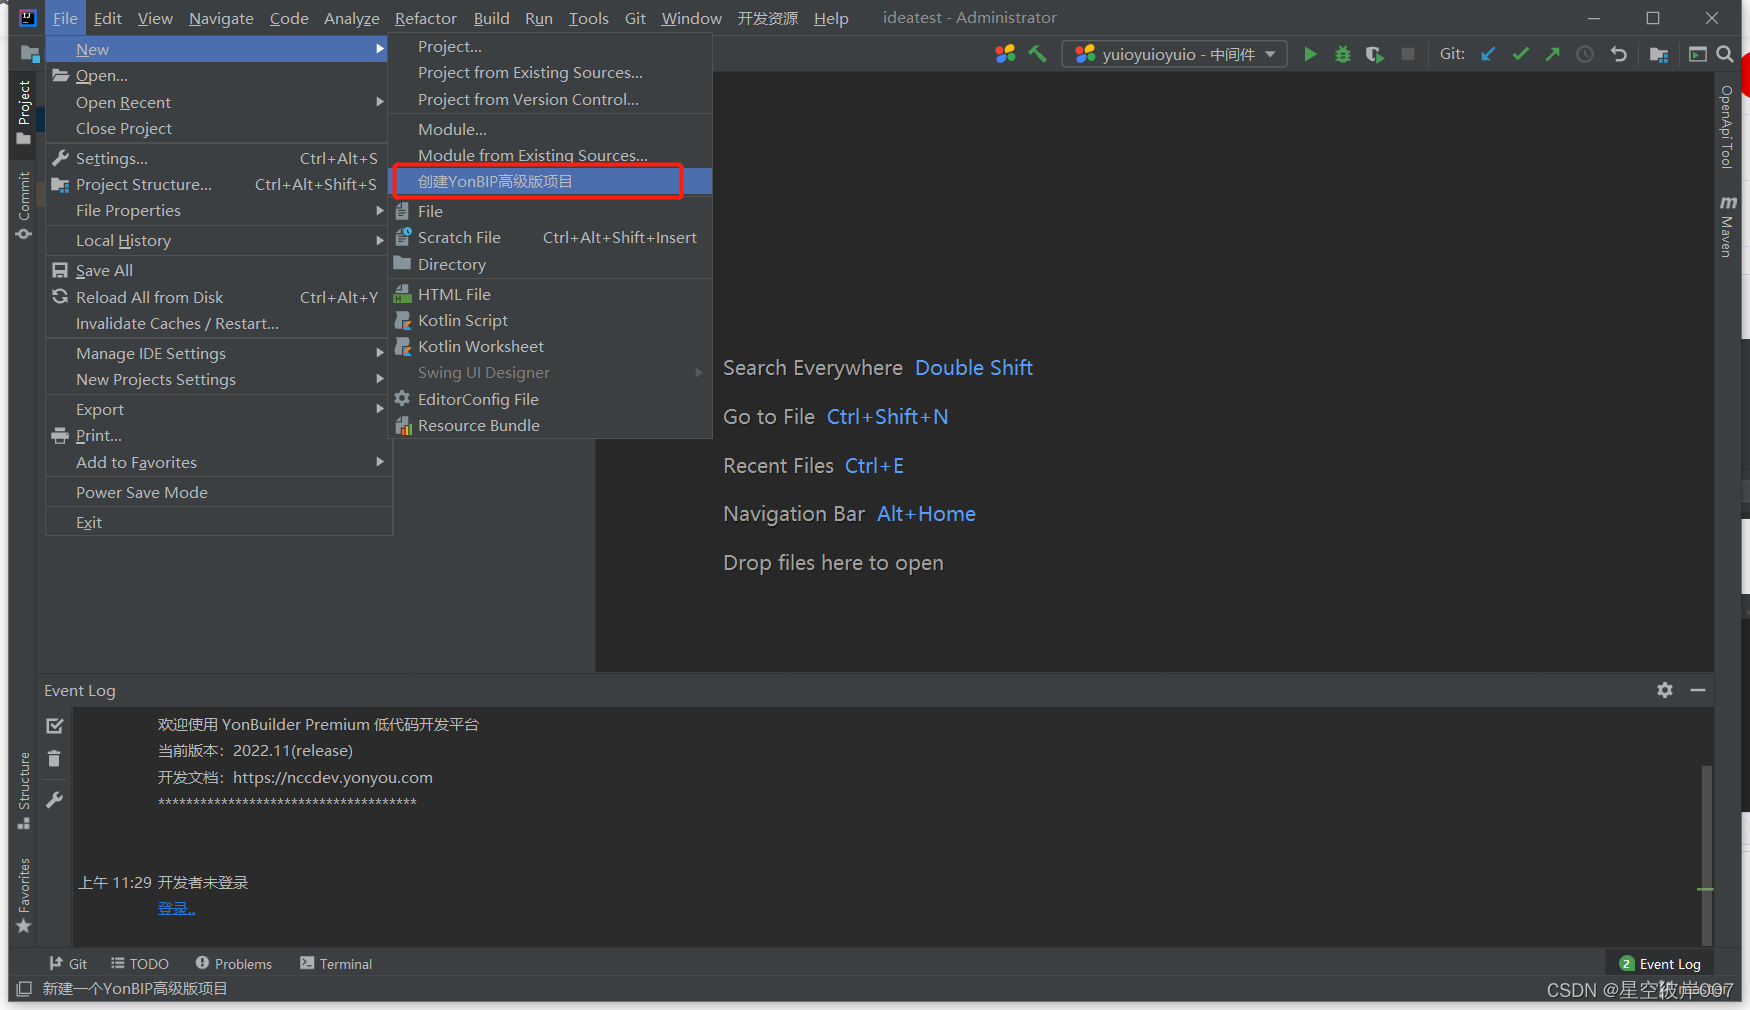Choose Directory in New submenu
The height and width of the screenshot is (1010, 1750).
click(x=550, y=264)
